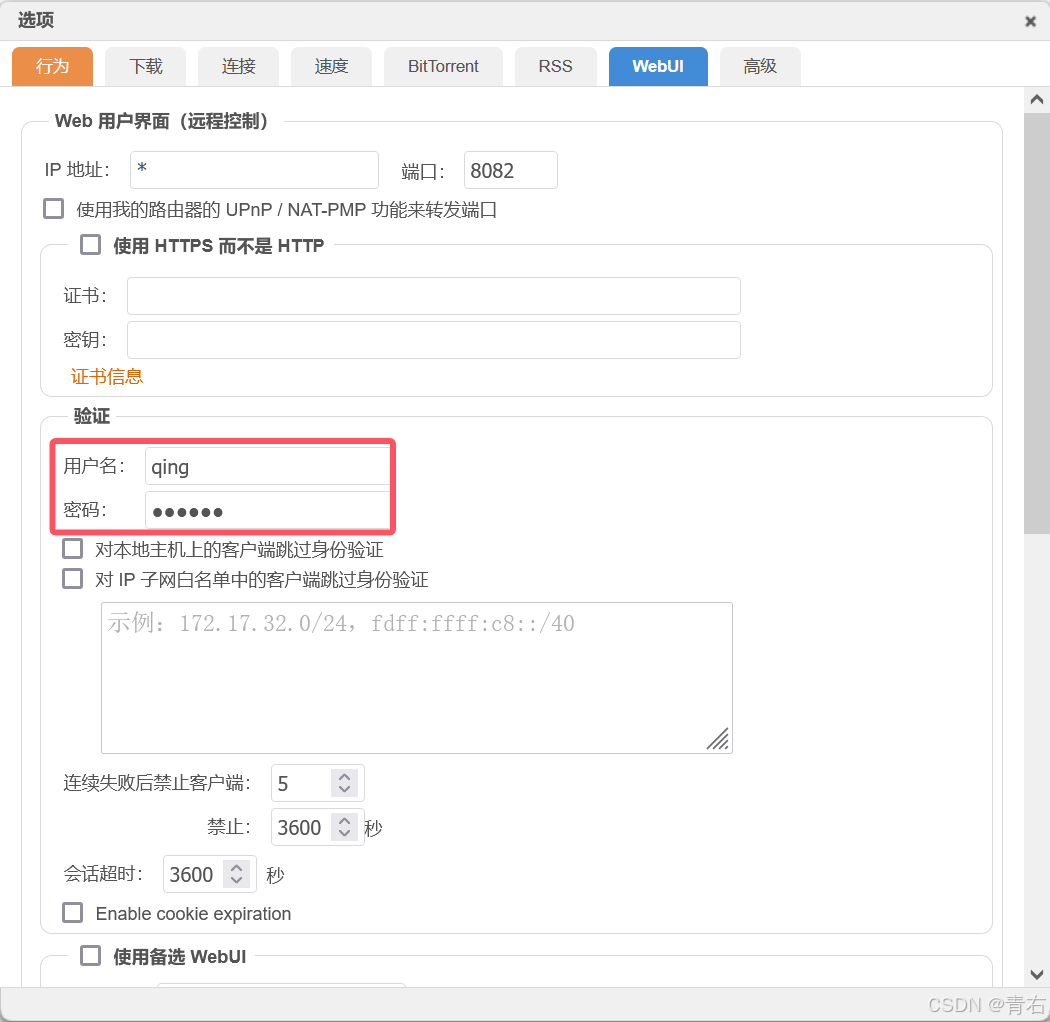This screenshot has width=1050, height=1022.
Task: Click the 证书 path input field
Action: tap(434, 296)
